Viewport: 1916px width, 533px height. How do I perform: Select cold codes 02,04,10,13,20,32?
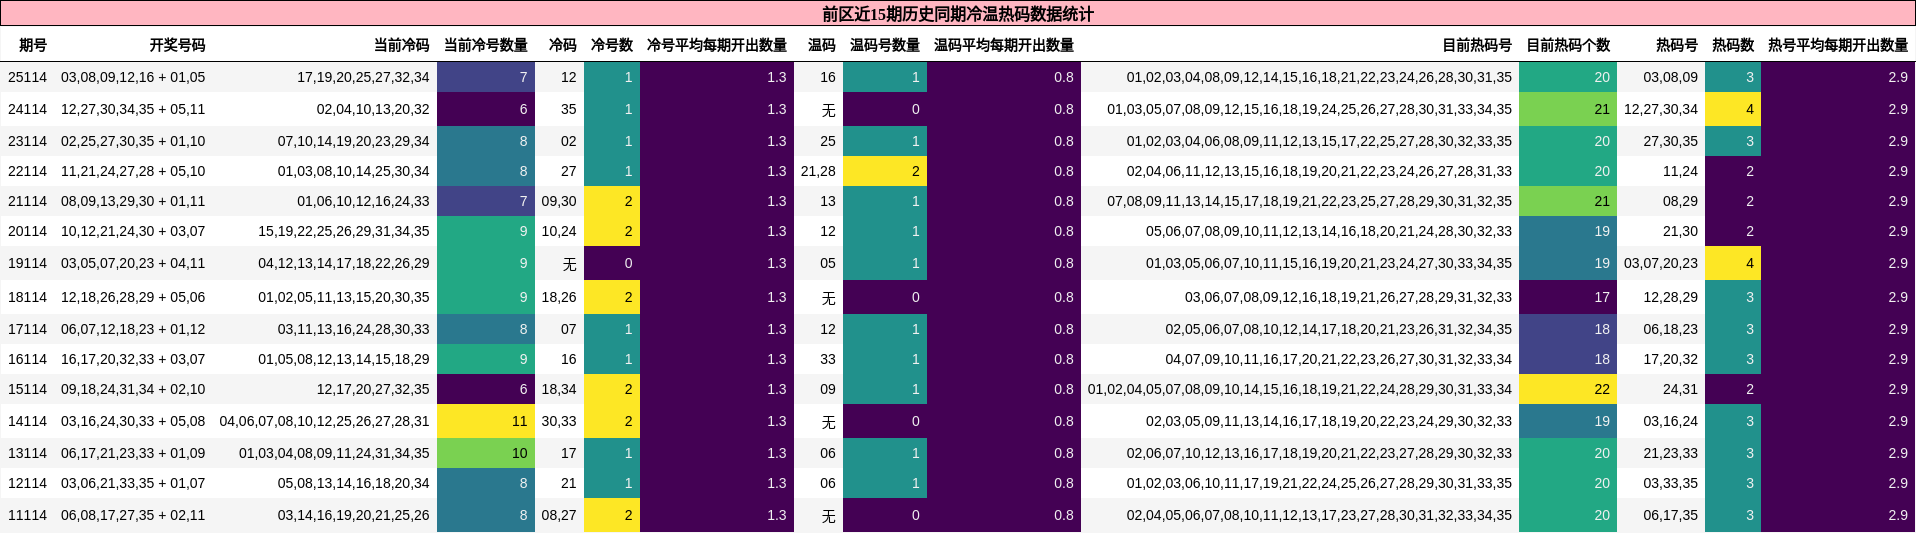pyautogui.click(x=373, y=109)
